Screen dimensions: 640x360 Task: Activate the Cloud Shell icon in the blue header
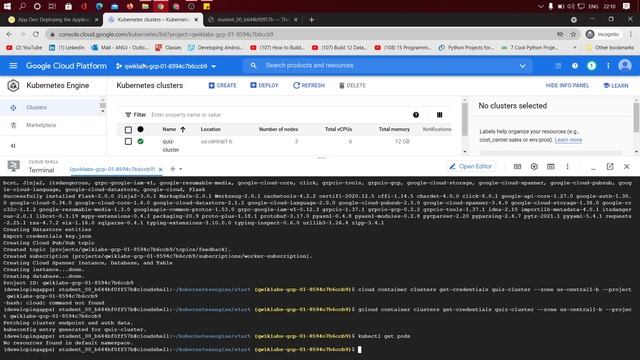(x=558, y=66)
